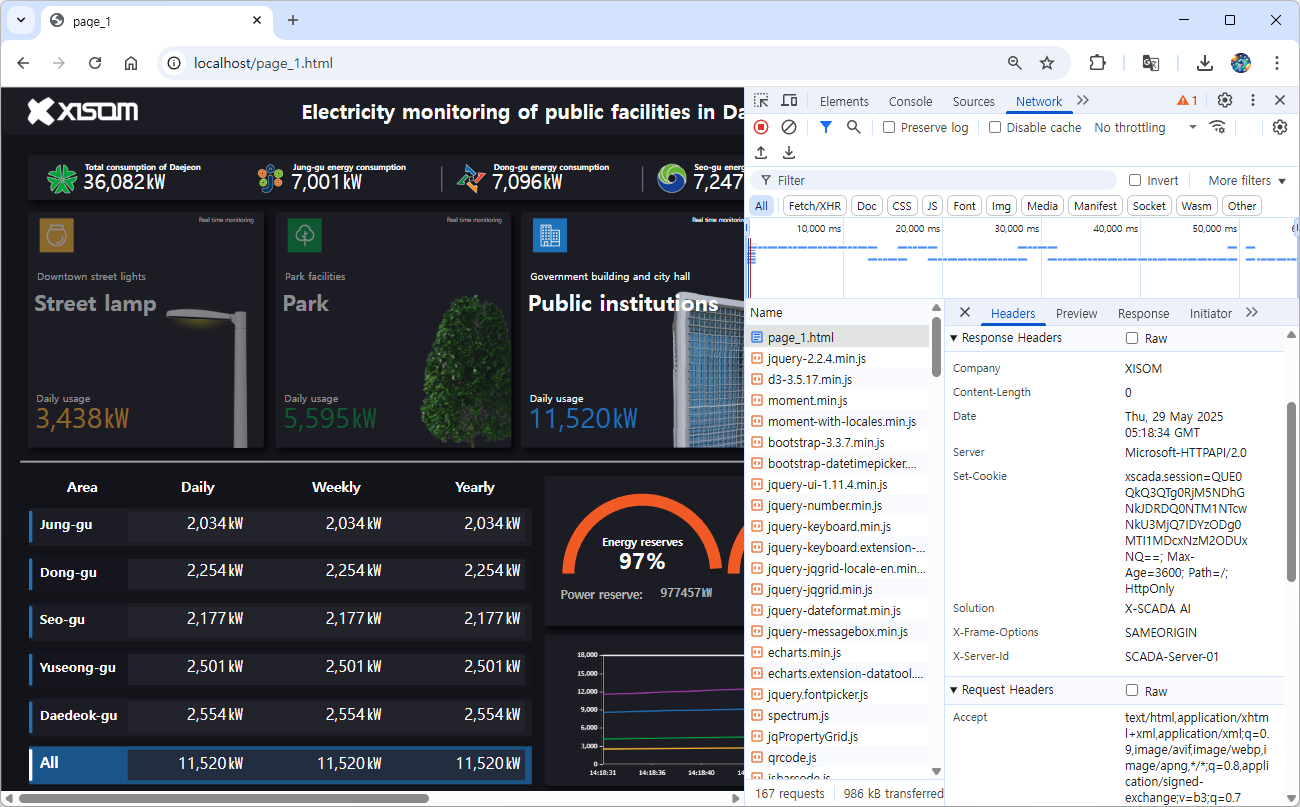
Task: Check Raw for Response Headers
Action: click(1132, 338)
